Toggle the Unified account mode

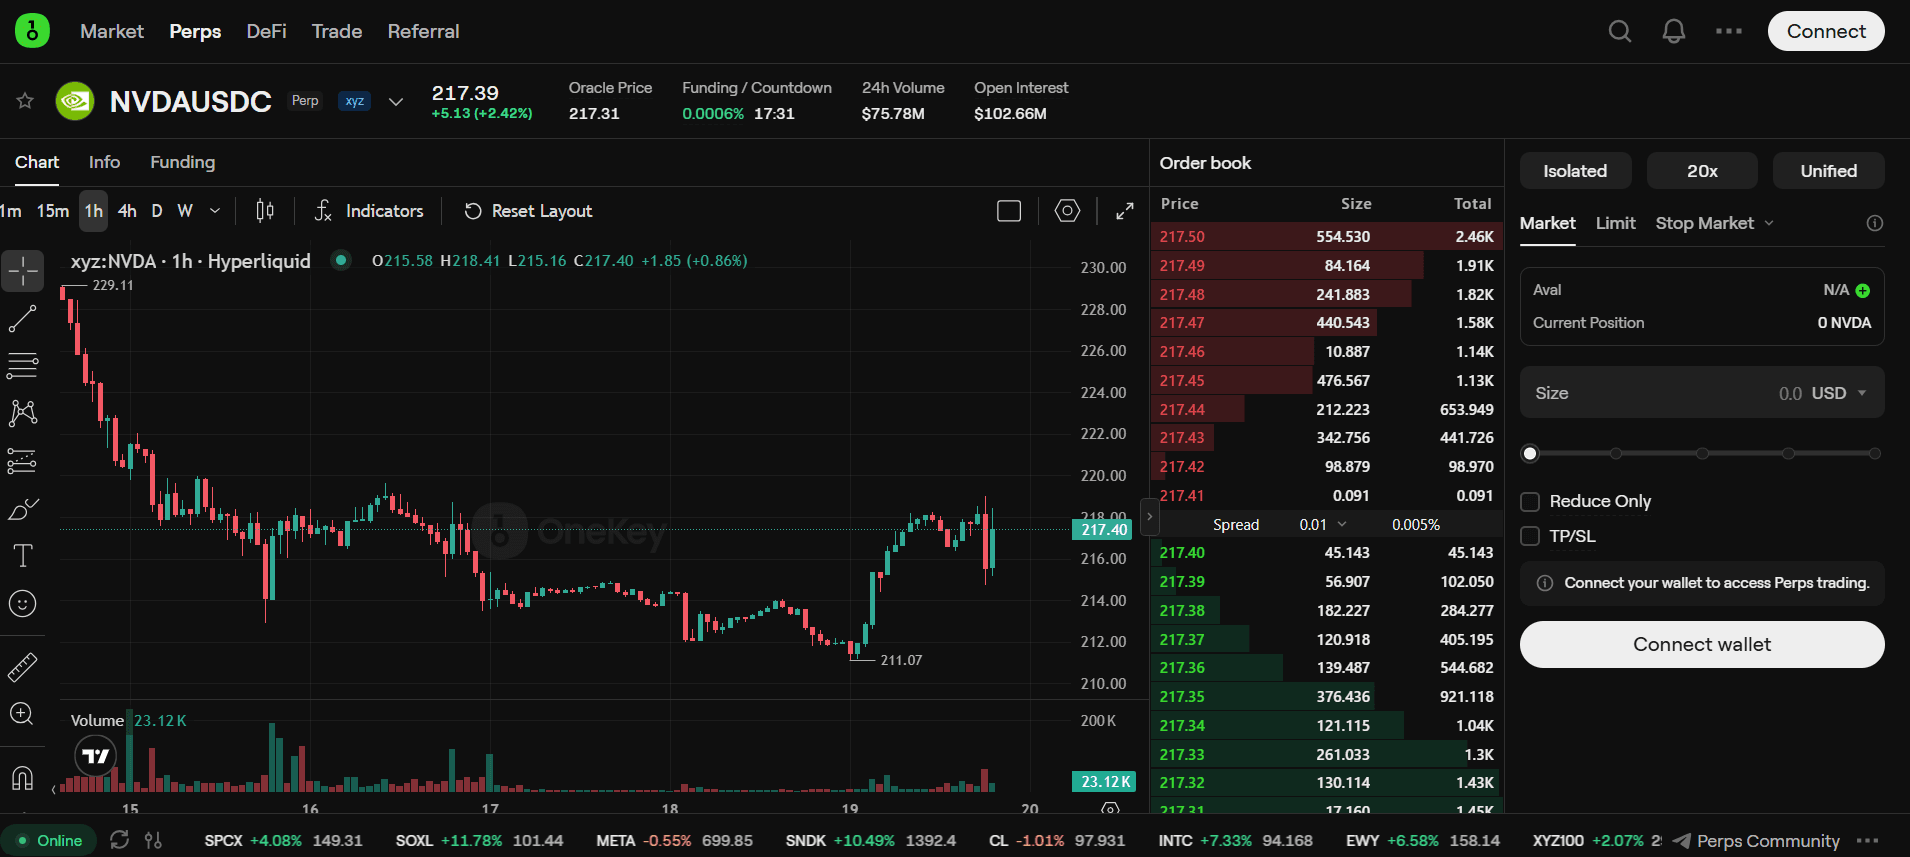click(x=1828, y=171)
